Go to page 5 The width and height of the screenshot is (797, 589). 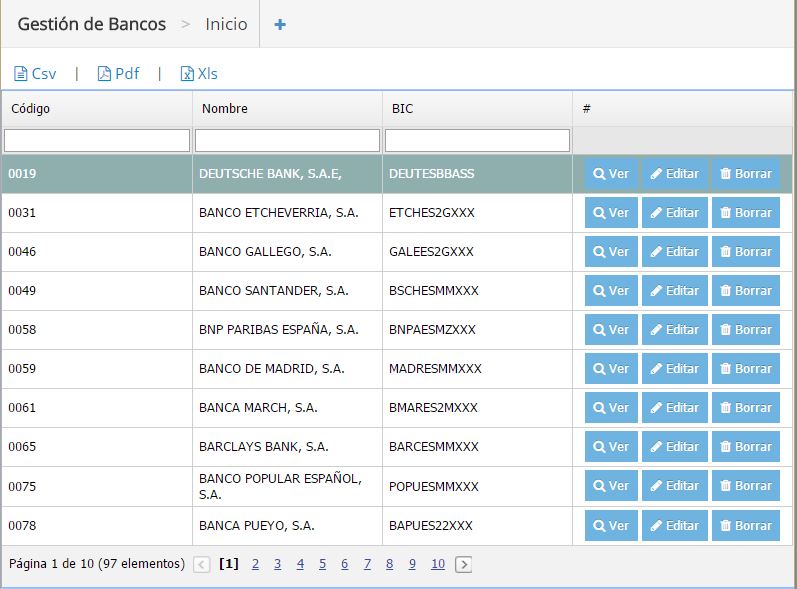point(322,564)
